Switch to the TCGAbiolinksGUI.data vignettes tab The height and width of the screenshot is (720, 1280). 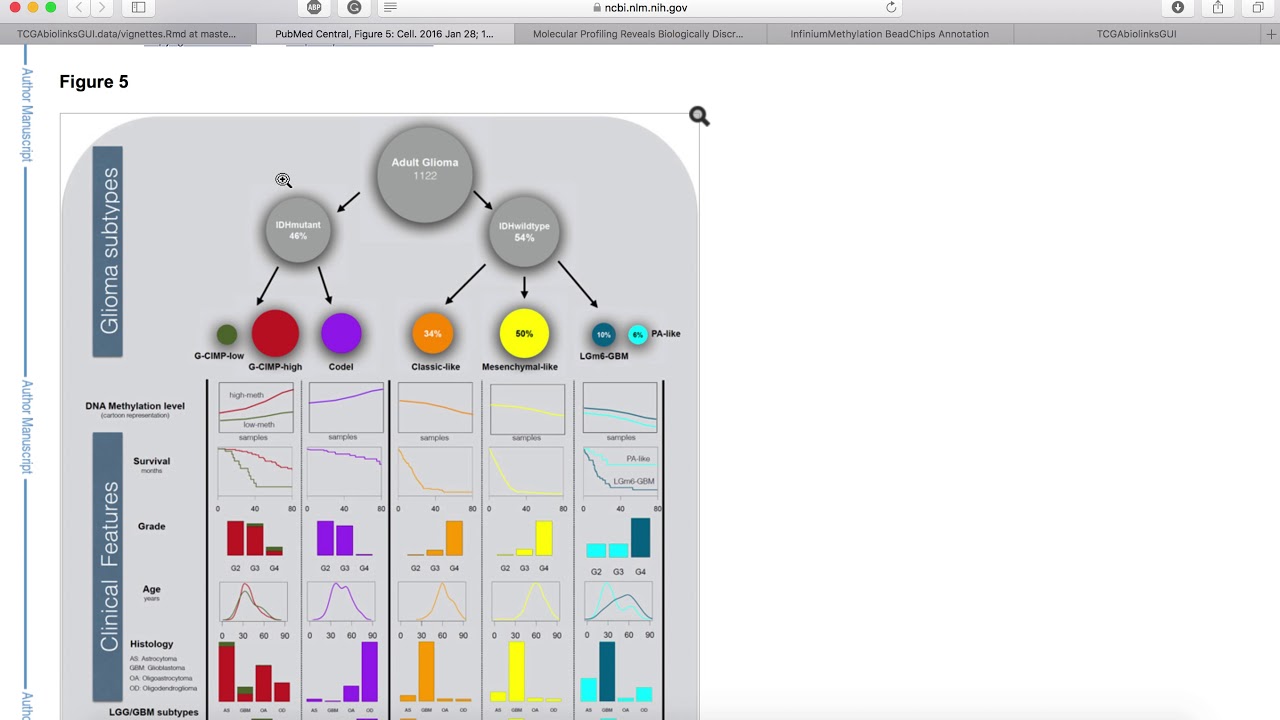(x=127, y=34)
